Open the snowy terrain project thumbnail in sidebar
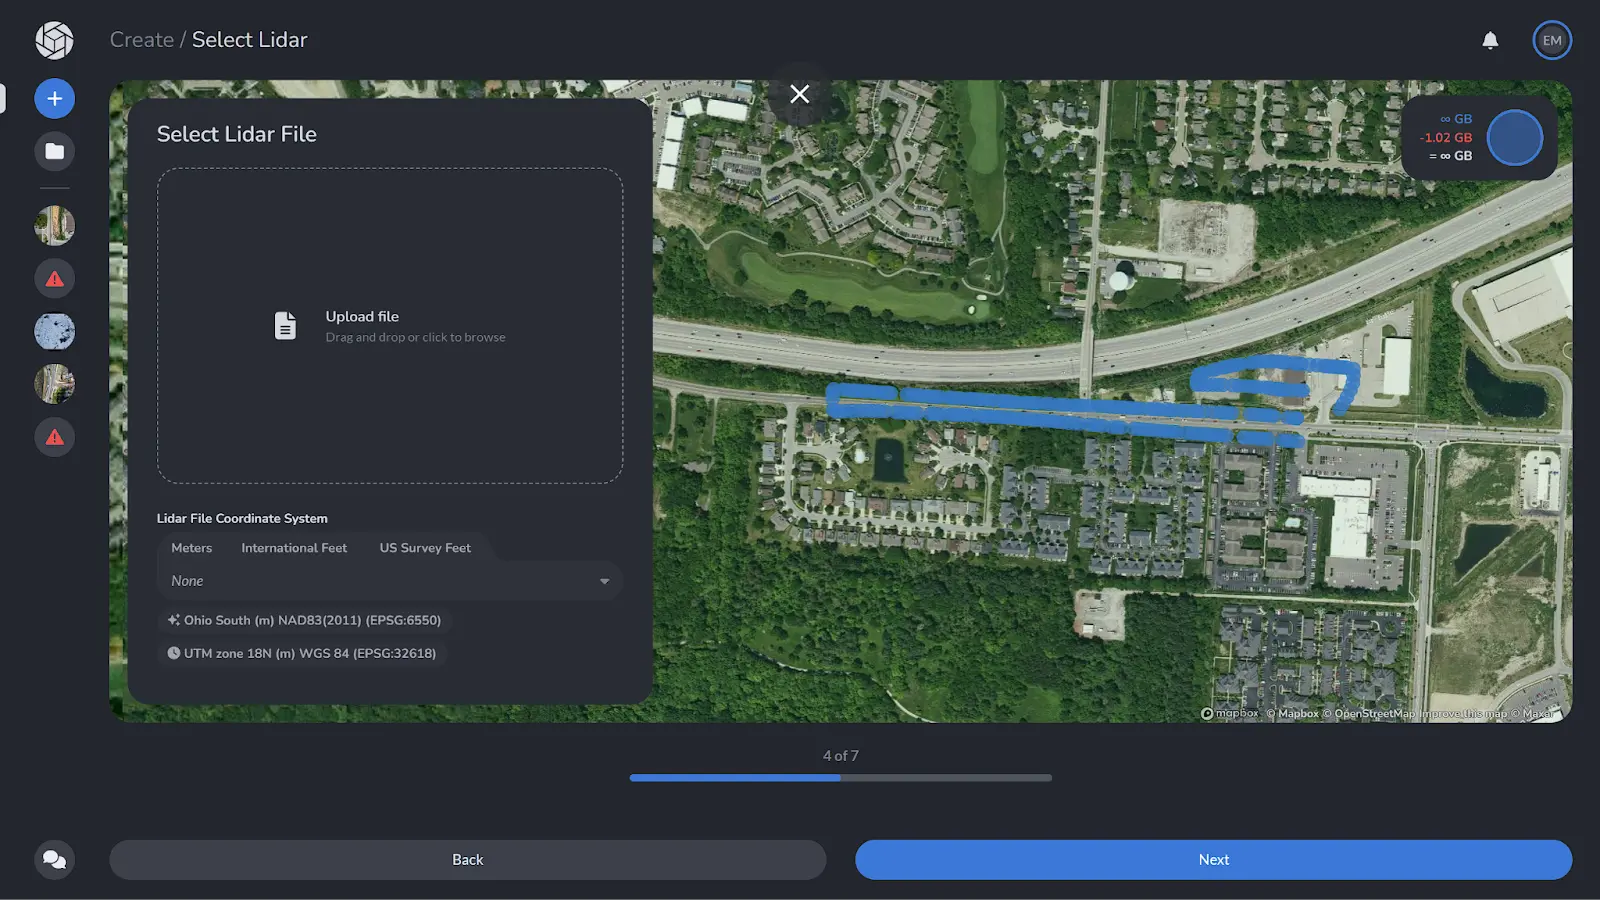 (54, 331)
